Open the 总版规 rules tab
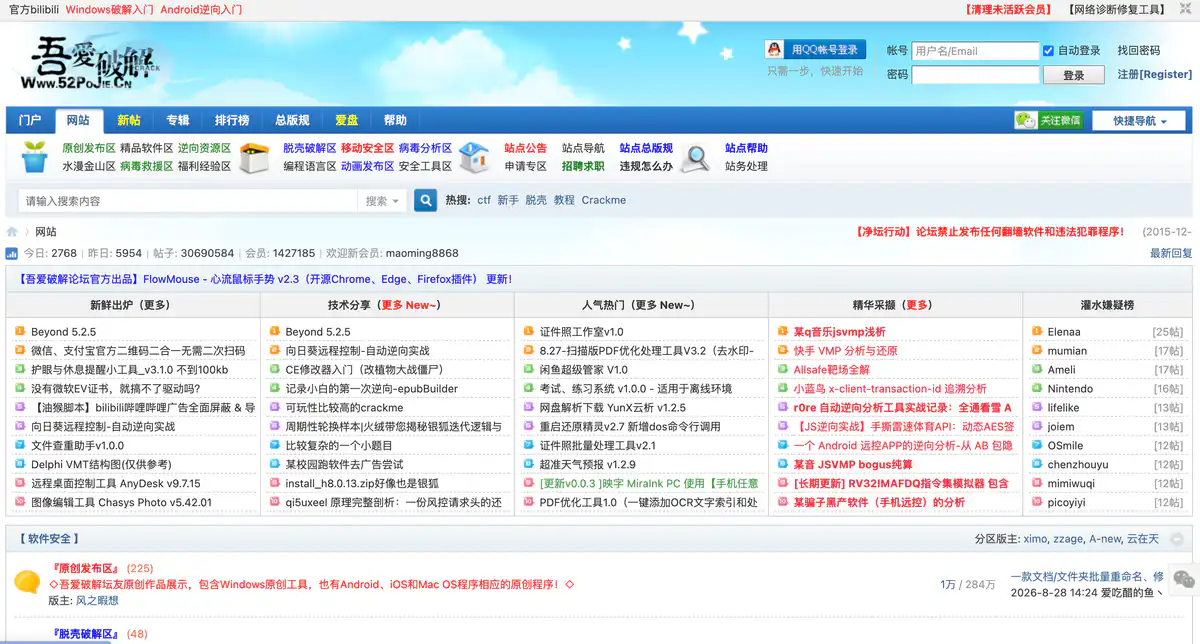This screenshot has height=644, width=1200. tap(292, 120)
